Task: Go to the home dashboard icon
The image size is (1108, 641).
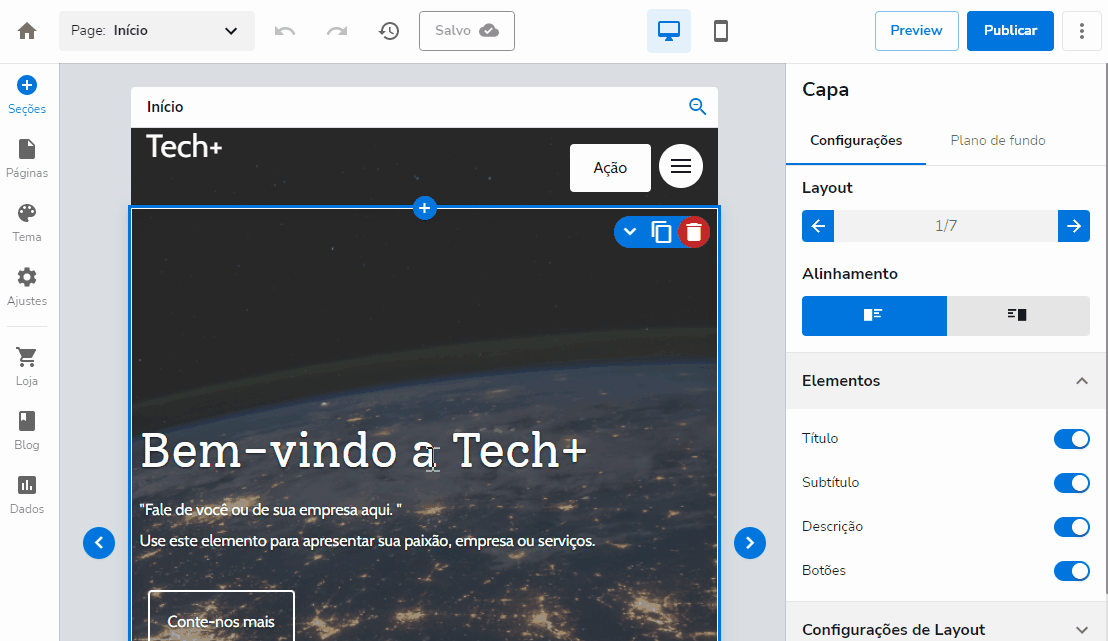Action: point(27,31)
